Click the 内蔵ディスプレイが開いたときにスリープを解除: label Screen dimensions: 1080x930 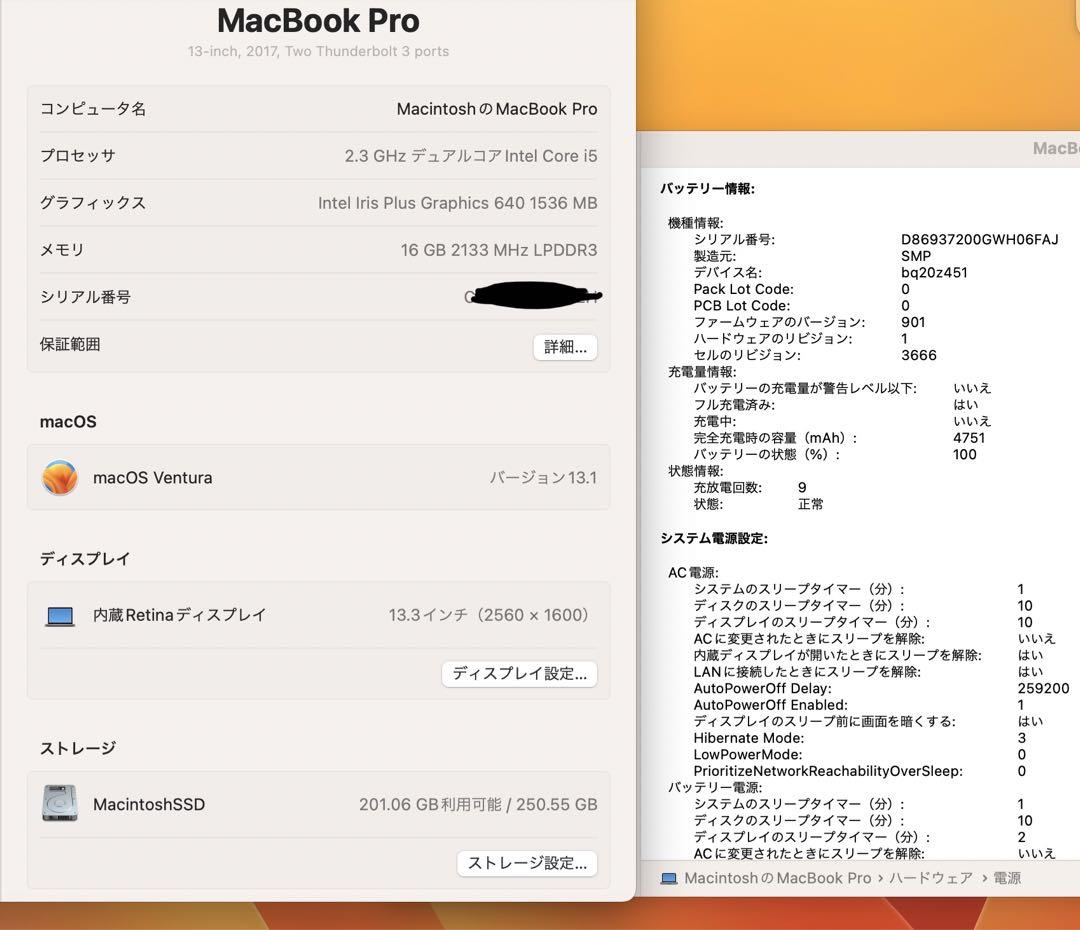[838, 655]
